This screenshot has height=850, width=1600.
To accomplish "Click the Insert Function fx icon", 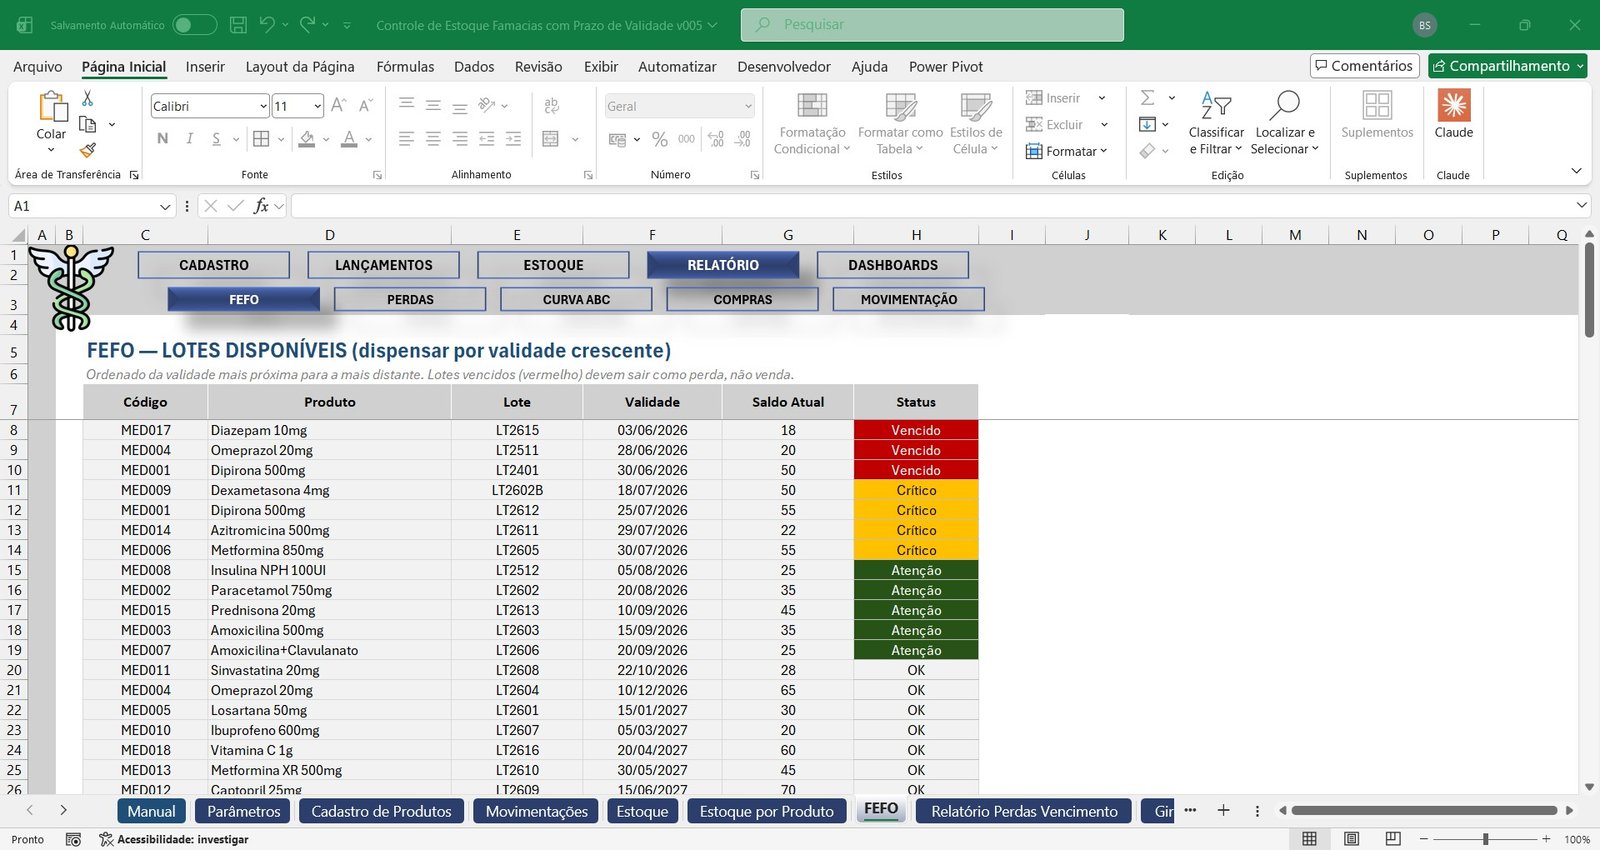I will coord(261,206).
